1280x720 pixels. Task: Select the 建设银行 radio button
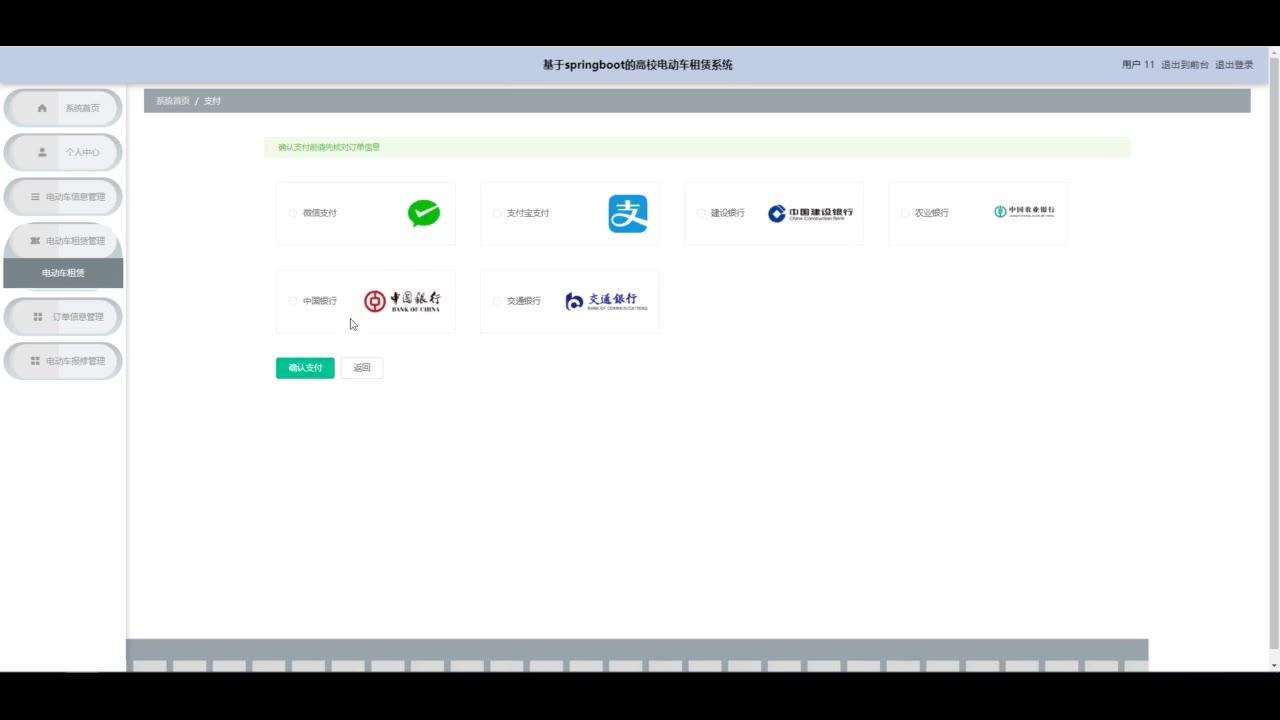pos(701,213)
